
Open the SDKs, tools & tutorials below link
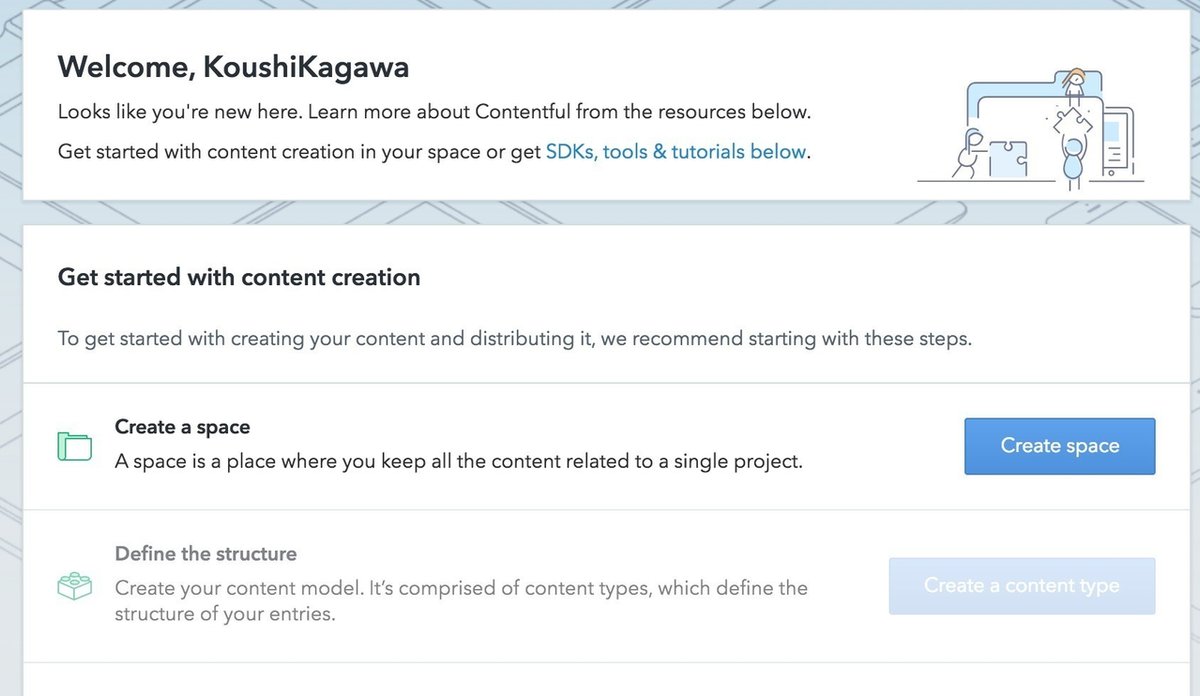[676, 152]
